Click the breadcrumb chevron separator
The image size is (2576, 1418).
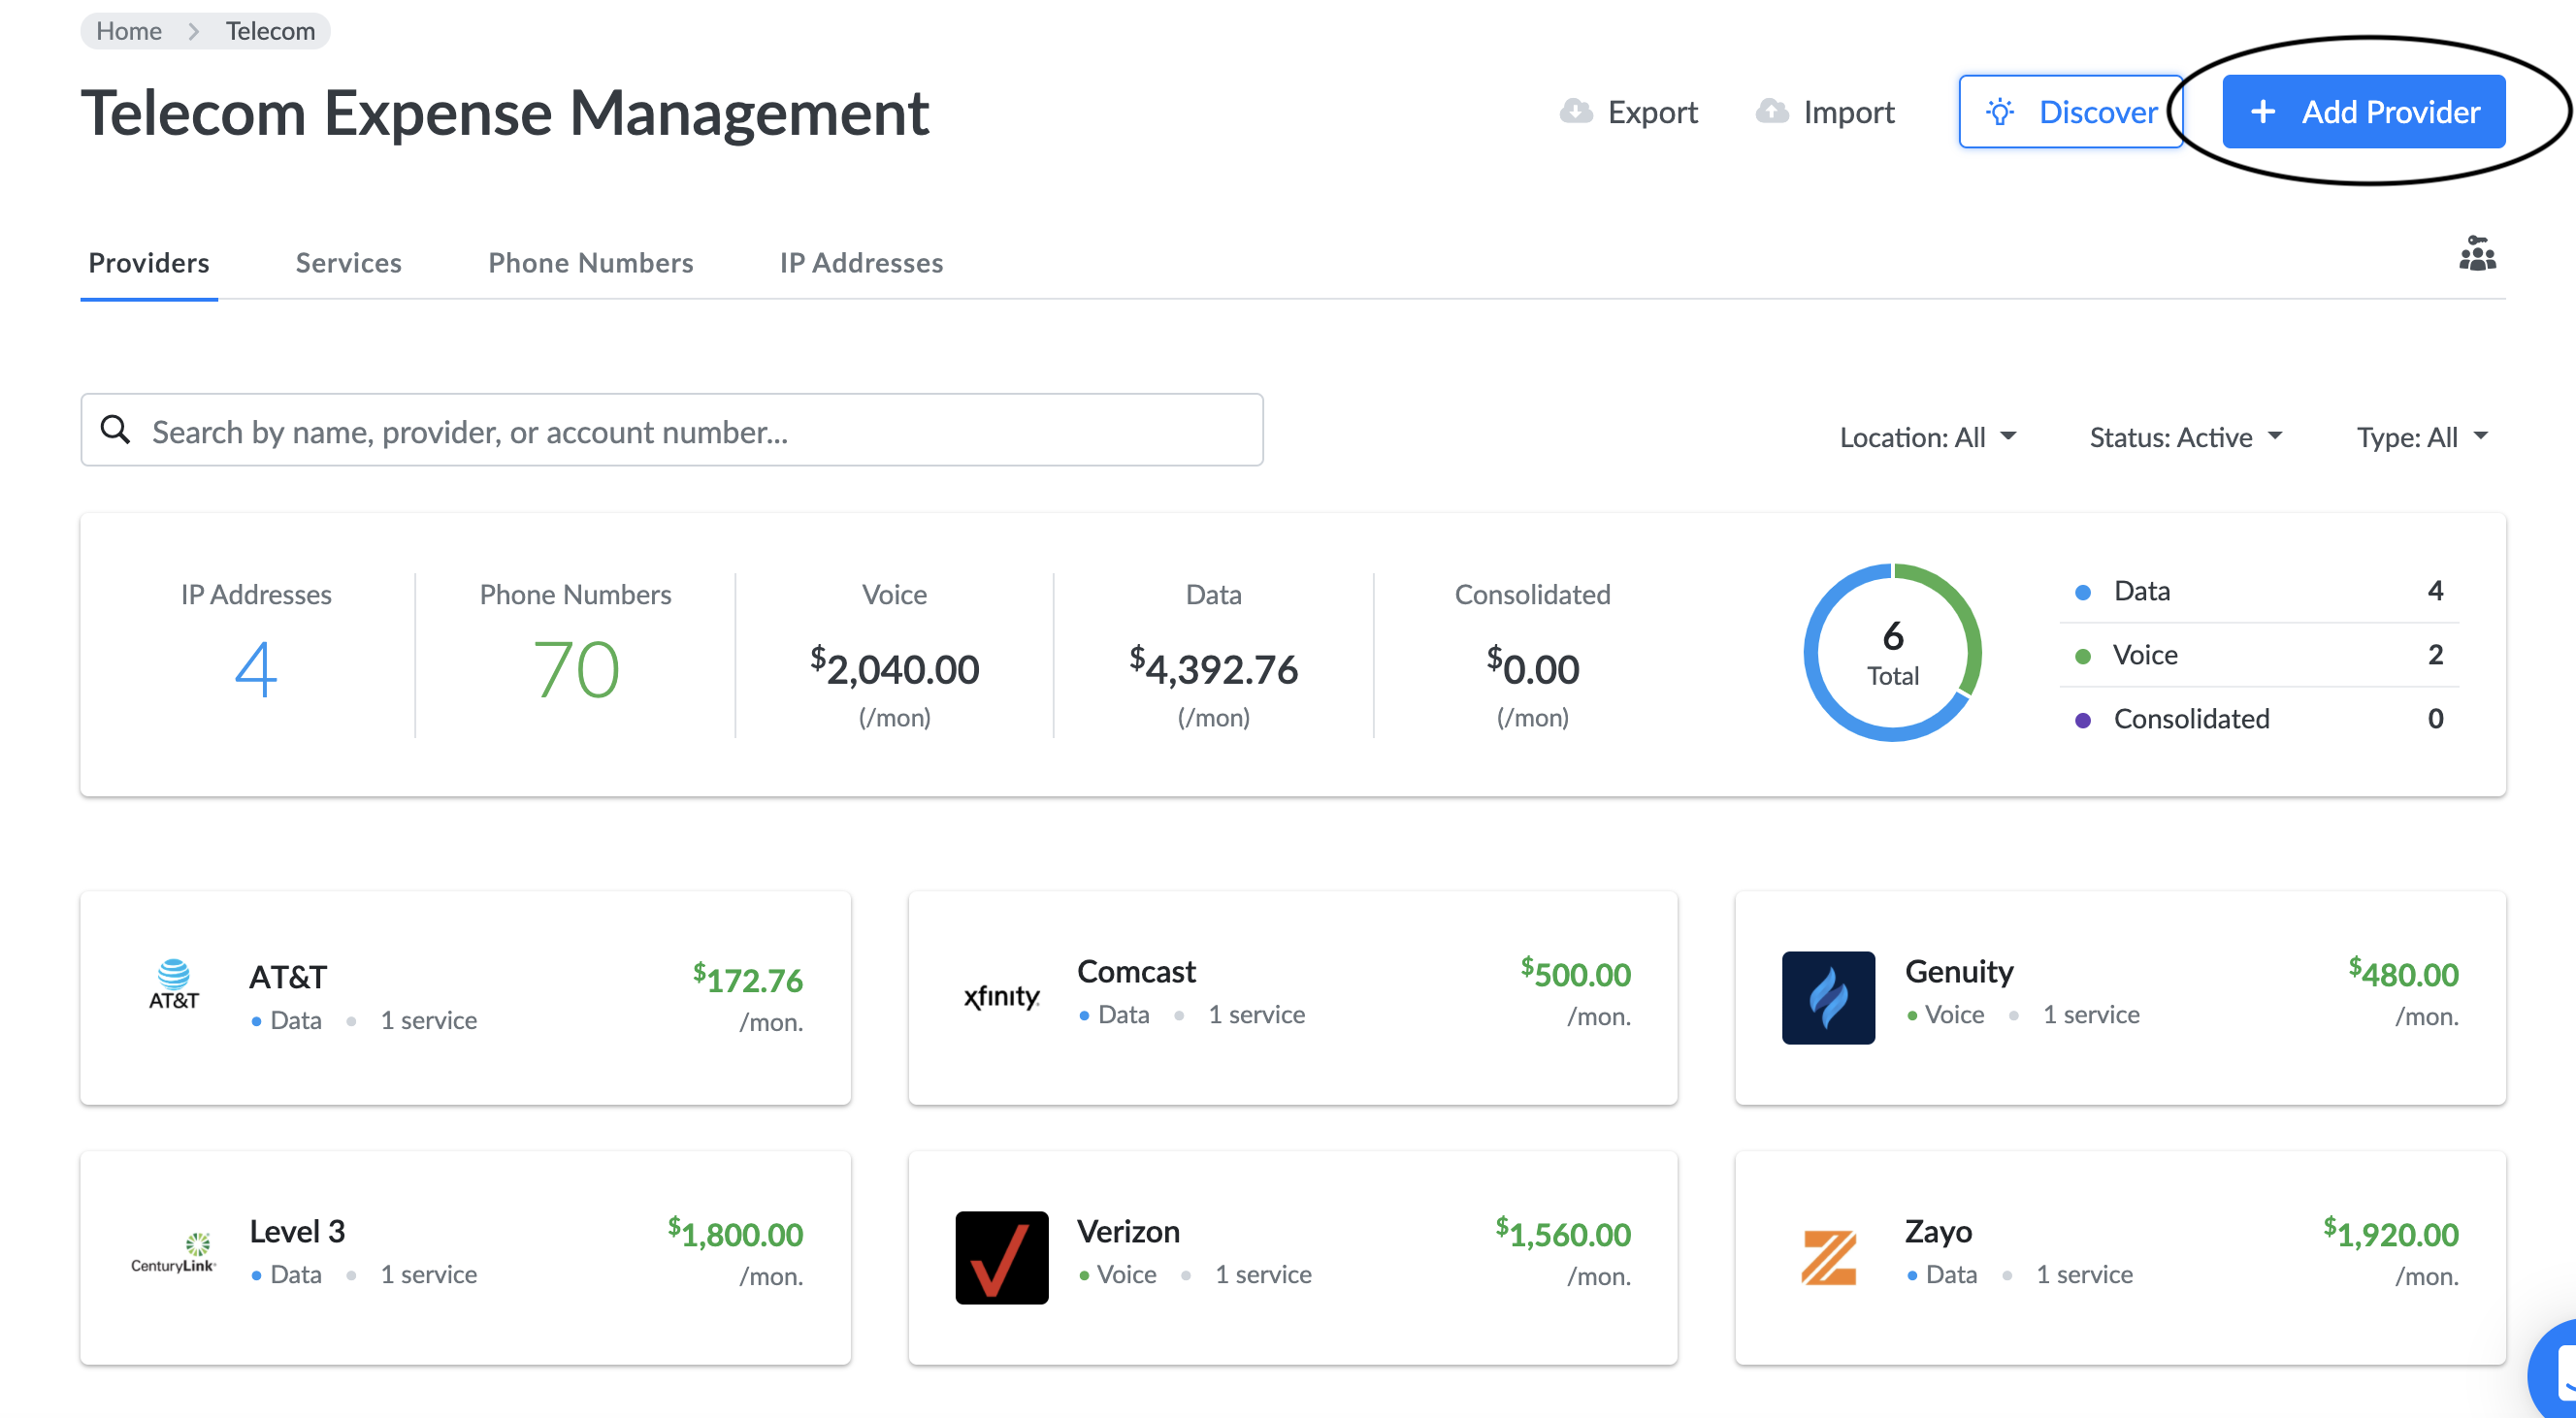click(194, 31)
